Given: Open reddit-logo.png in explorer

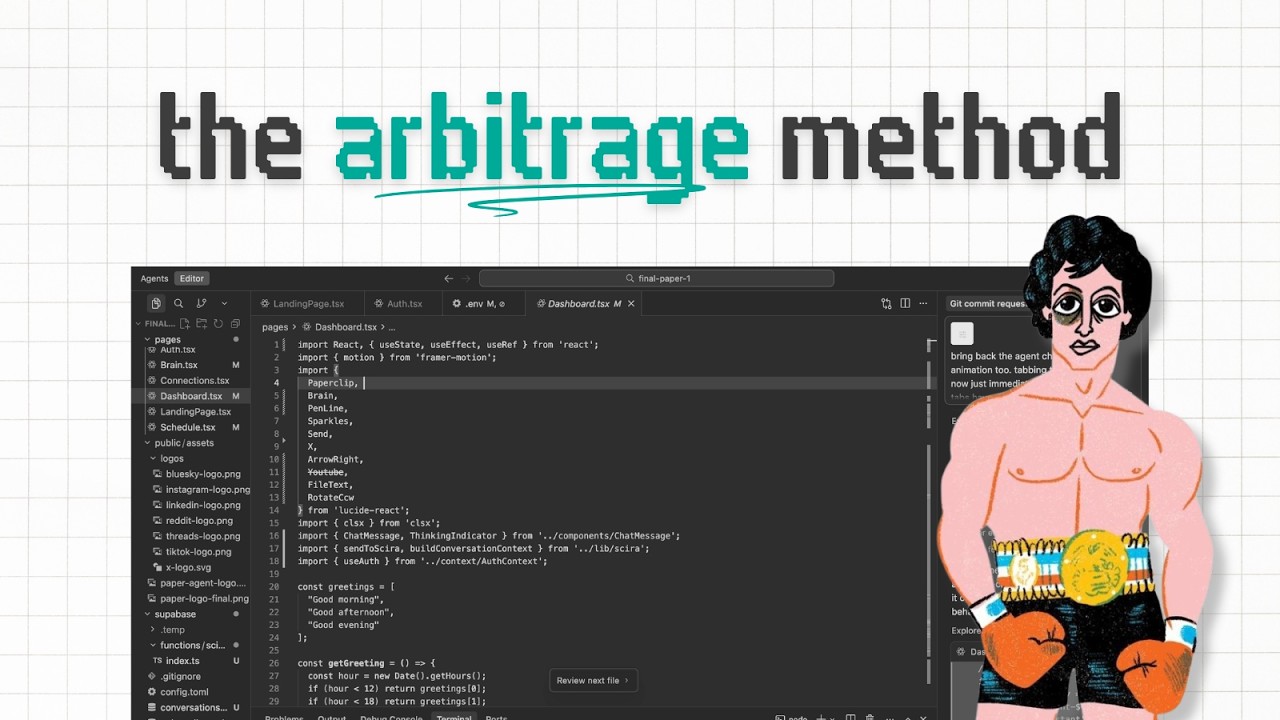Looking at the screenshot, I should (190, 521).
